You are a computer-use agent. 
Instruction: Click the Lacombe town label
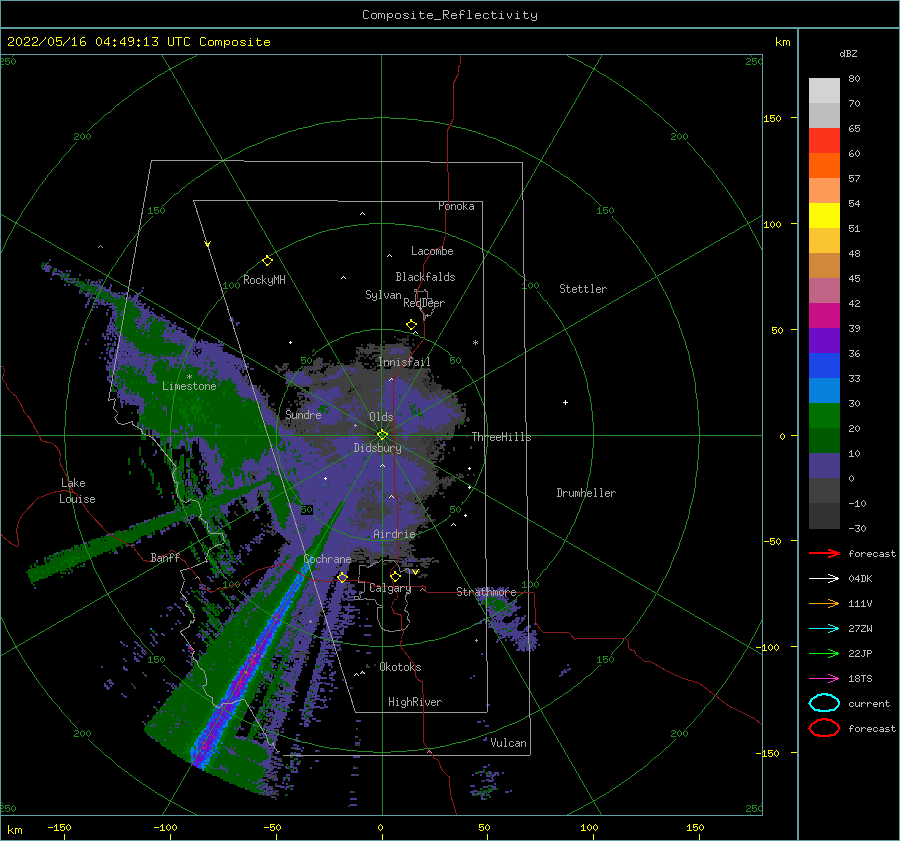point(432,251)
